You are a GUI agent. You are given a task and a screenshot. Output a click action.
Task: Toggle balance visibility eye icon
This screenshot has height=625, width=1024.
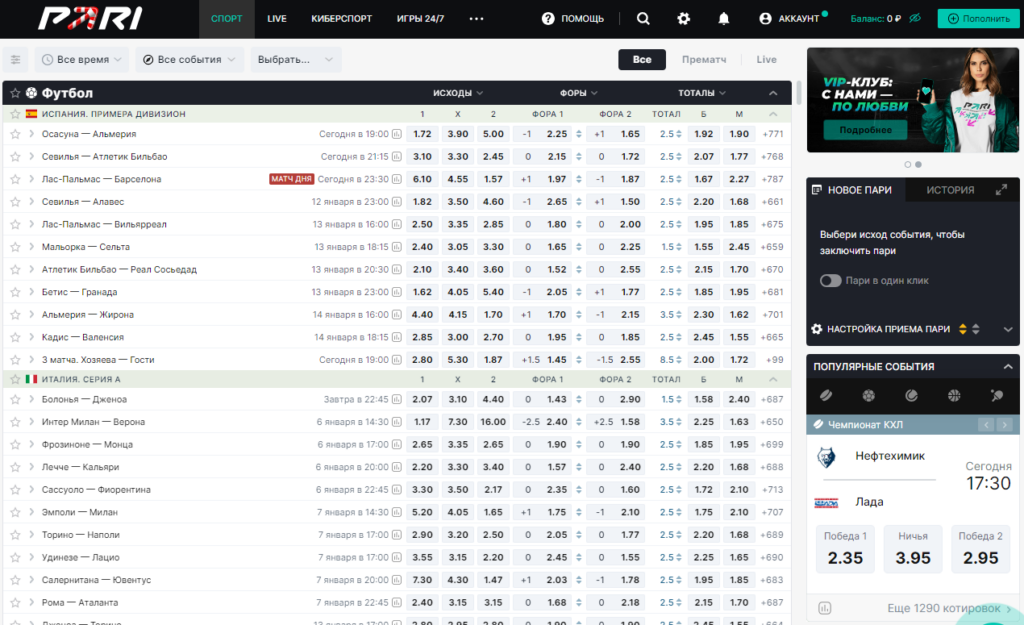click(915, 18)
